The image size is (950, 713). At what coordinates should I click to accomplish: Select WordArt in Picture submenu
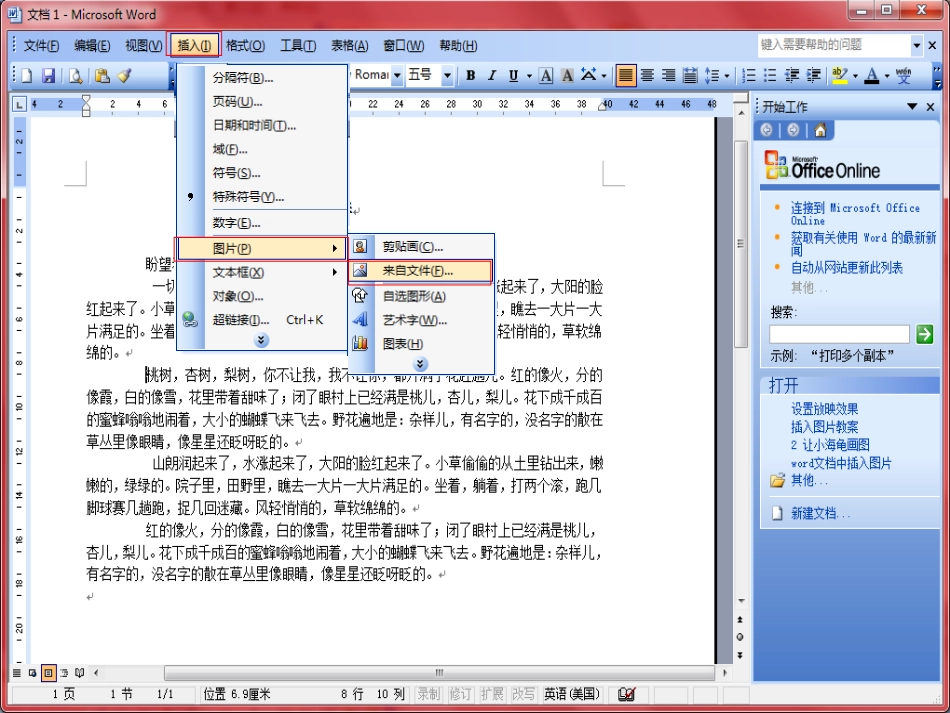(x=421, y=320)
